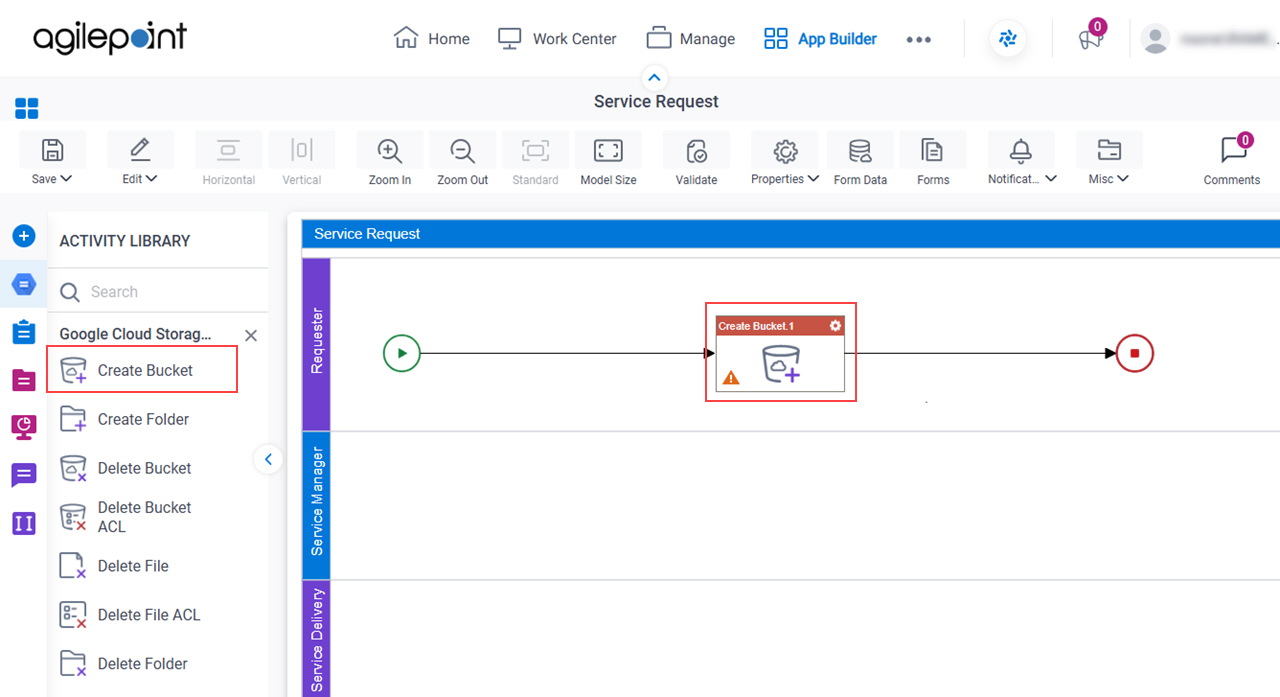The height and width of the screenshot is (697, 1280).
Task: Open the blue clipboard sidebar icon
Action: coord(24,333)
